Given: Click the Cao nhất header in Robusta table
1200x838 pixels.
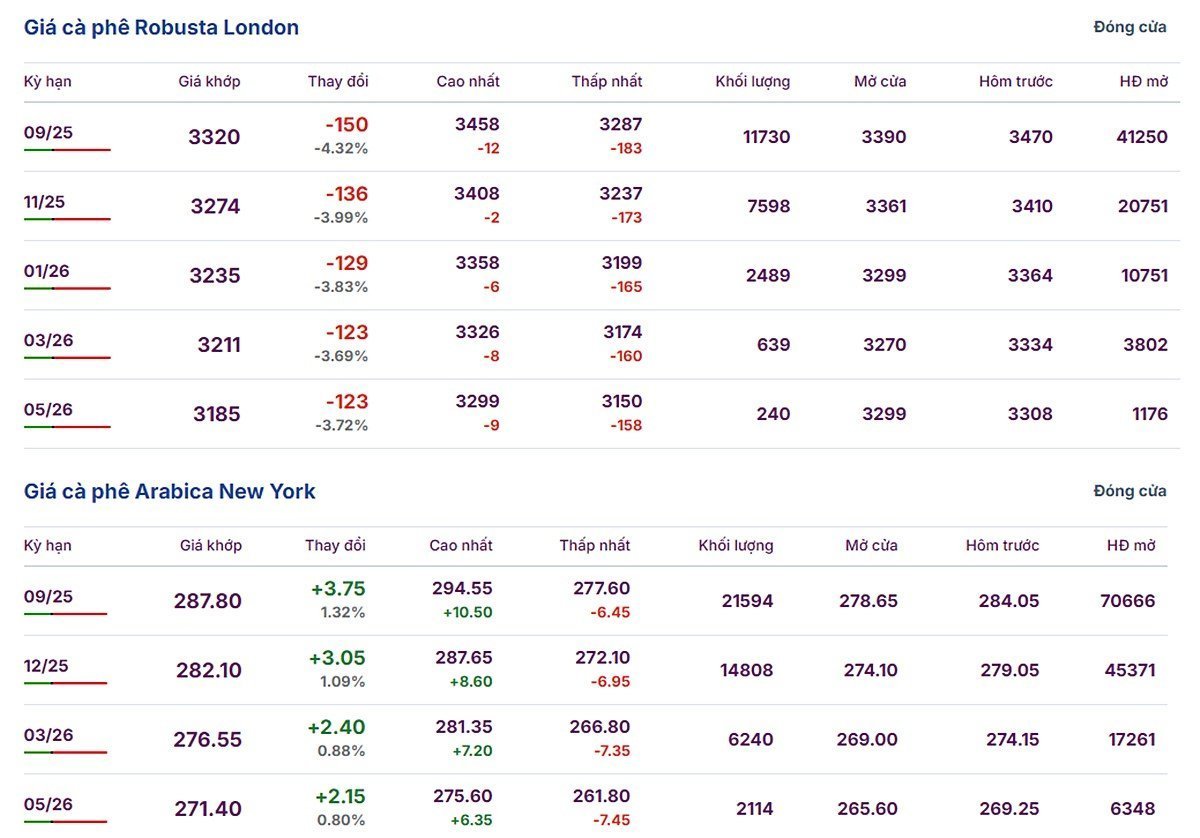Looking at the screenshot, I should click(468, 82).
